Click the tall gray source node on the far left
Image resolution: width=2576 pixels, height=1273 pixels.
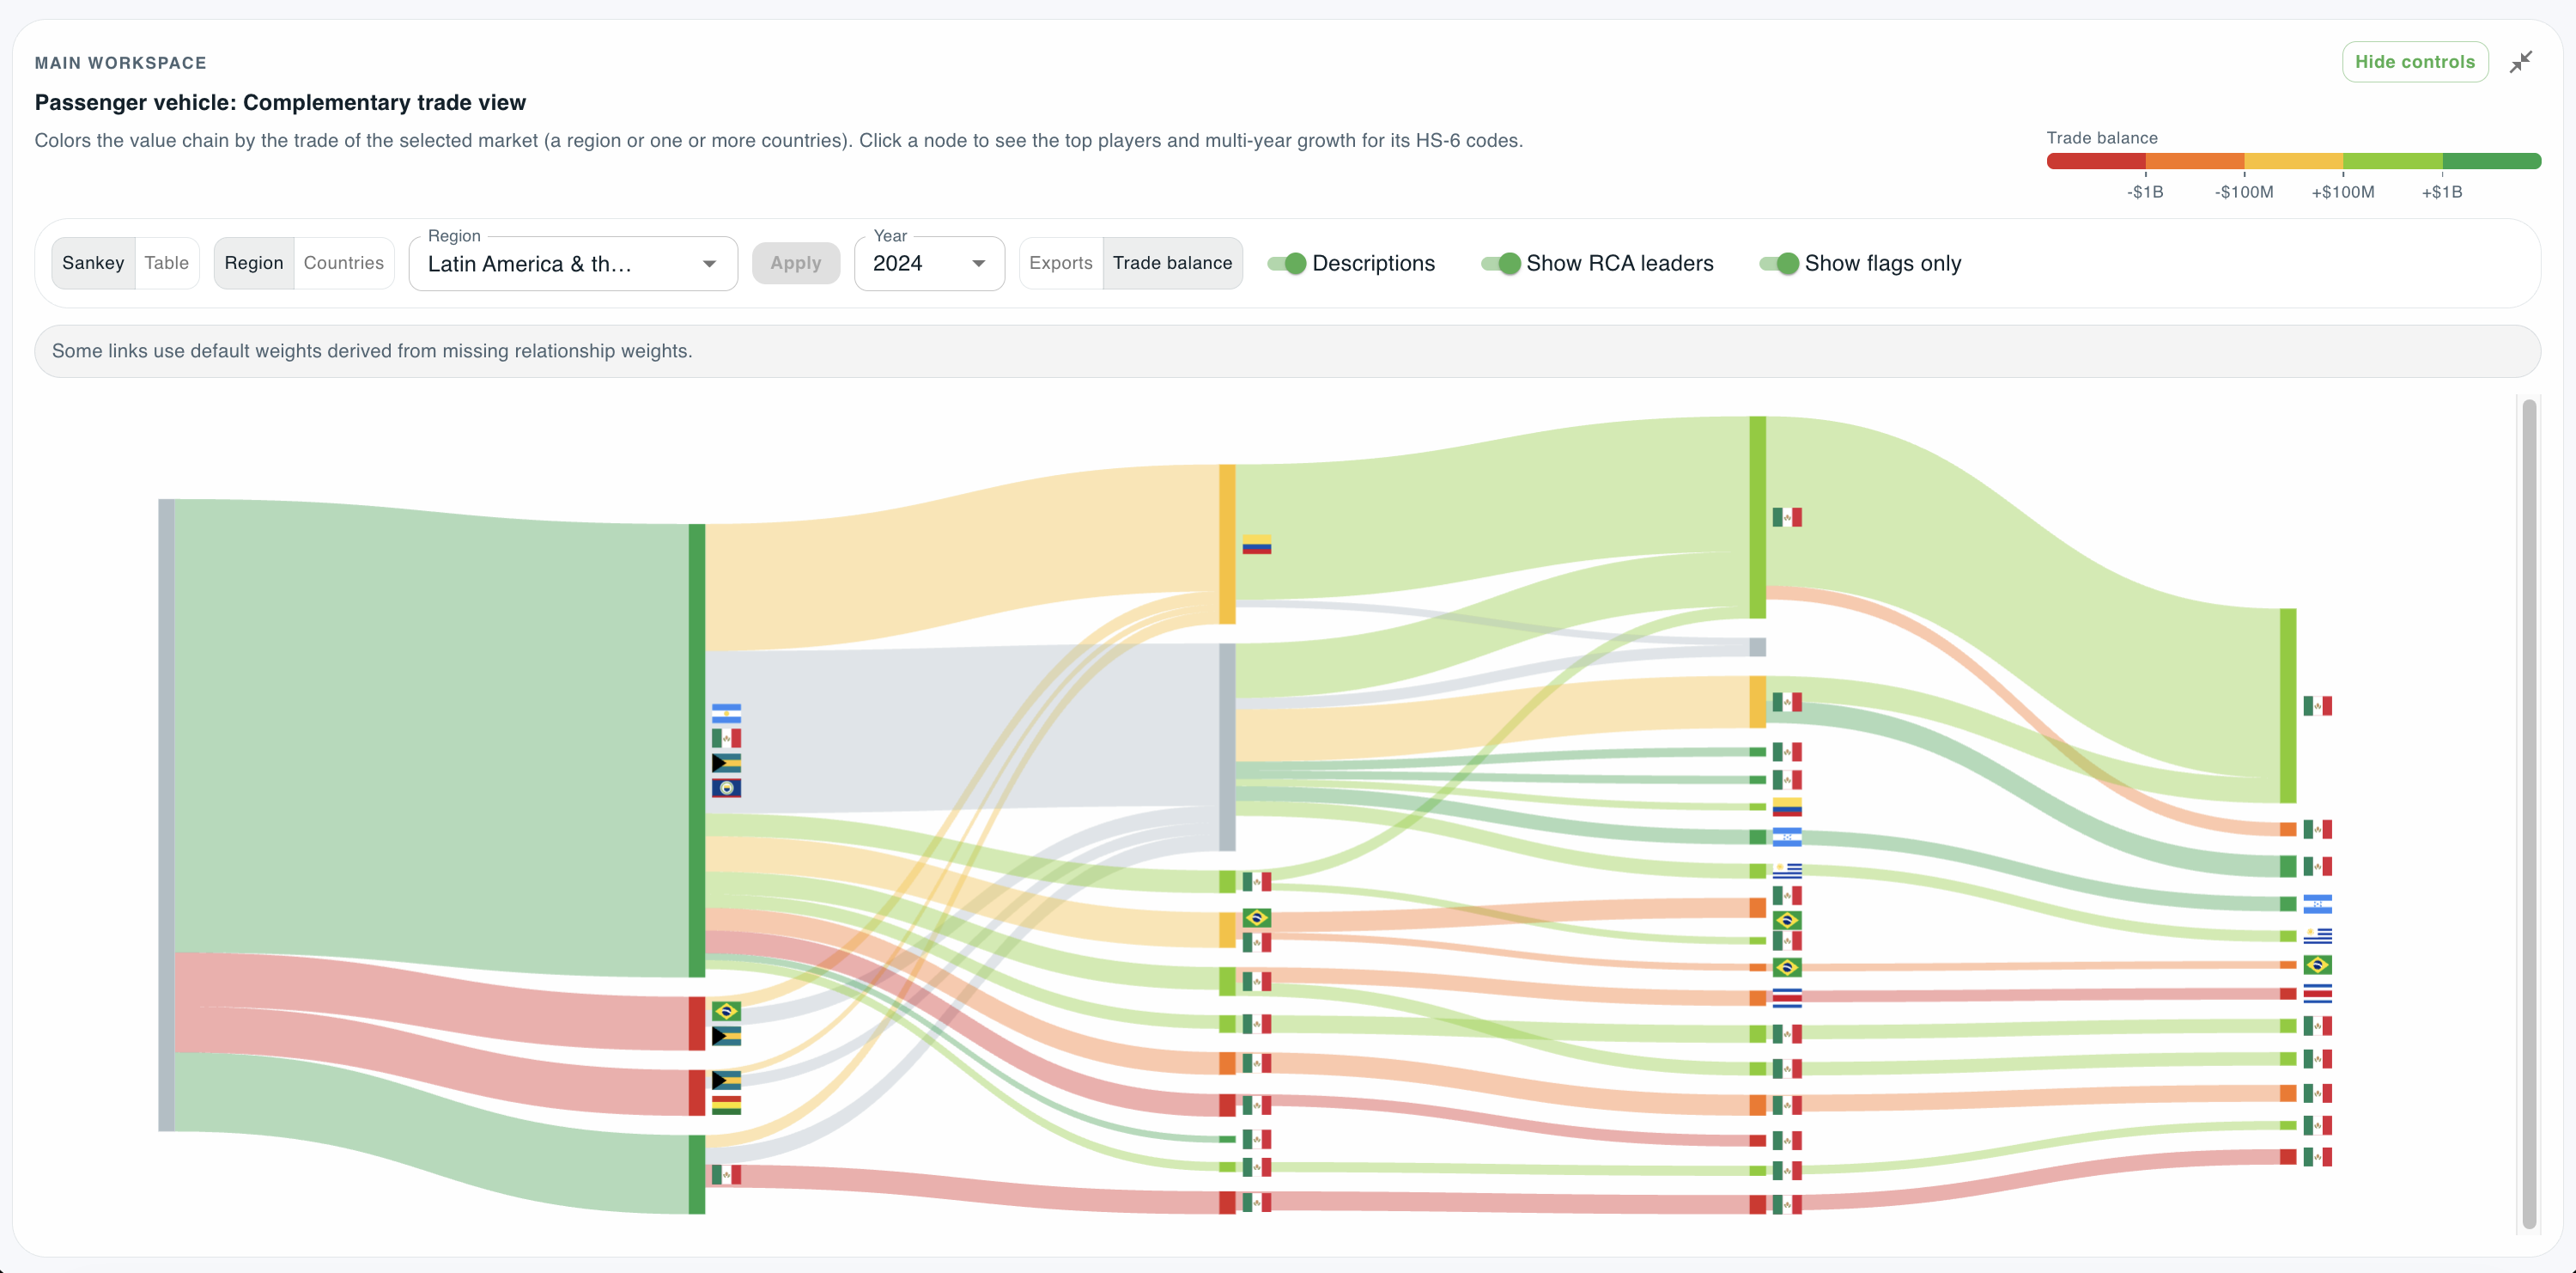166,815
